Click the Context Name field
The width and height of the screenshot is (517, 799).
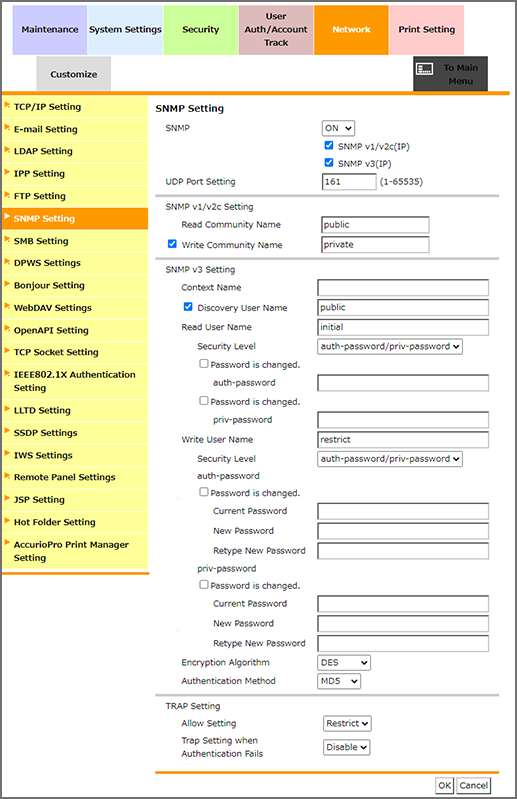403,287
